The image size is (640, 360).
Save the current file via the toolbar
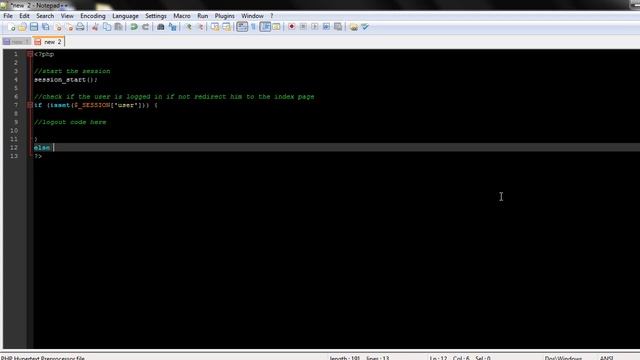34,27
